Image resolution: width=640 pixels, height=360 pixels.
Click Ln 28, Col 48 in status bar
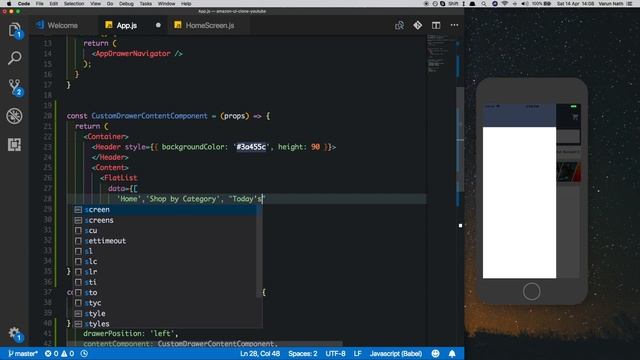(x=260, y=353)
